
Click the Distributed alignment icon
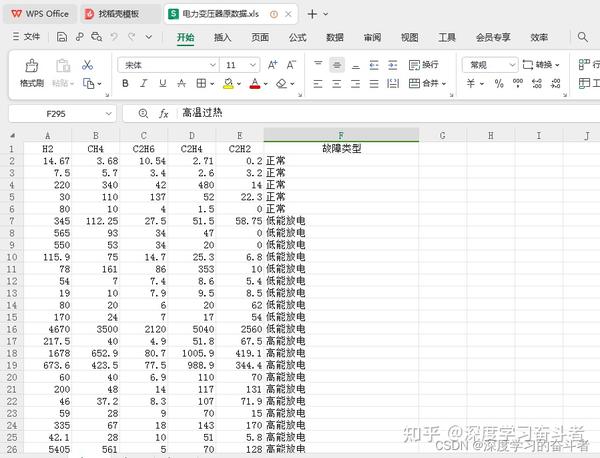click(x=393, y=83)
